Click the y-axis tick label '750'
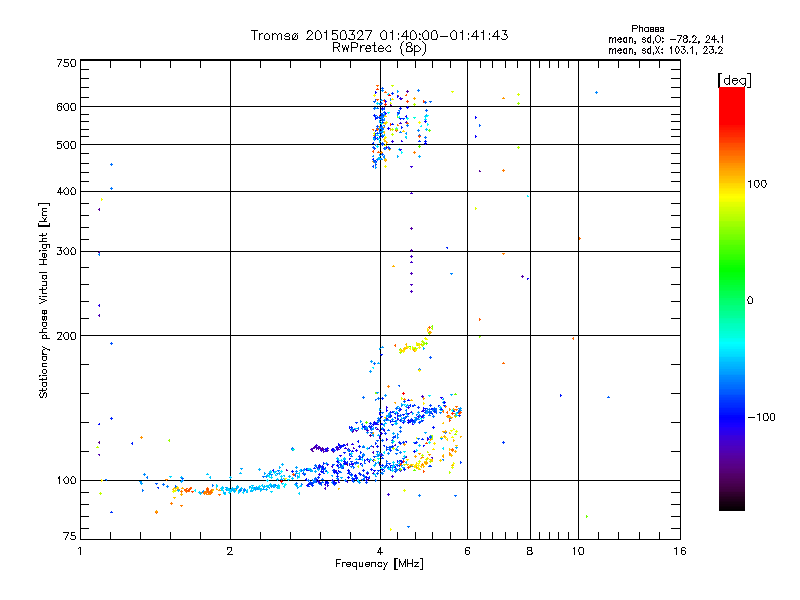The width and height of the screenshot is (800, 600). (66, 63)
